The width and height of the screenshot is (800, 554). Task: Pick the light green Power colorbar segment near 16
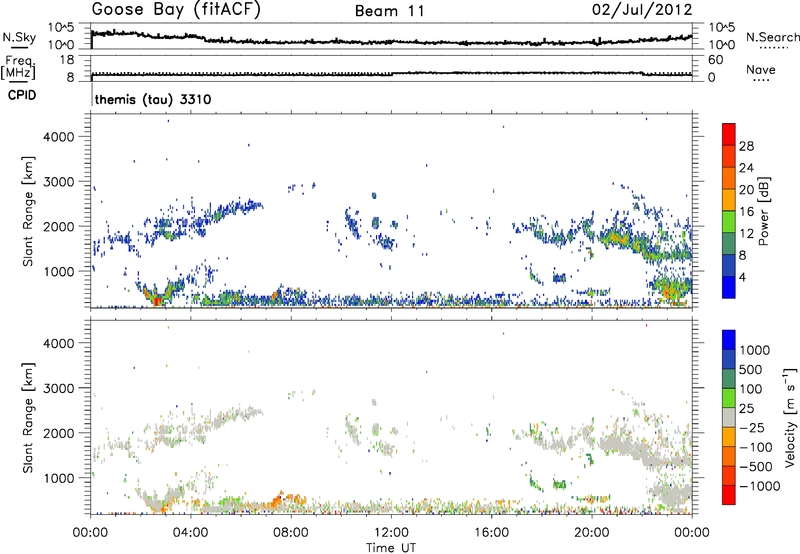[x=729, y=221]
